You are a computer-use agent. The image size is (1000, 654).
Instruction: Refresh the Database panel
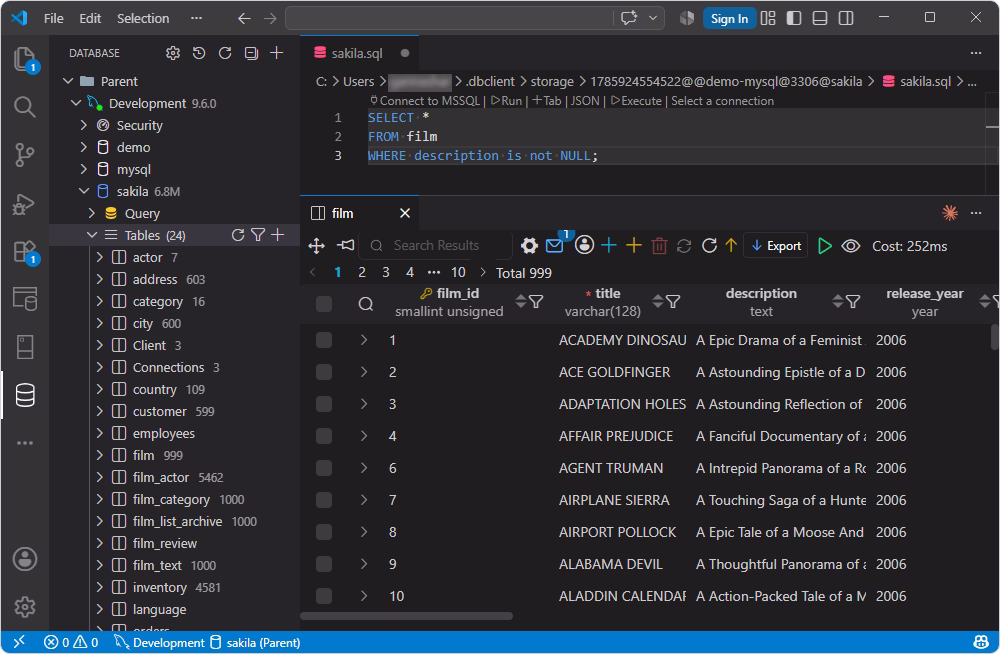(224, 53)
